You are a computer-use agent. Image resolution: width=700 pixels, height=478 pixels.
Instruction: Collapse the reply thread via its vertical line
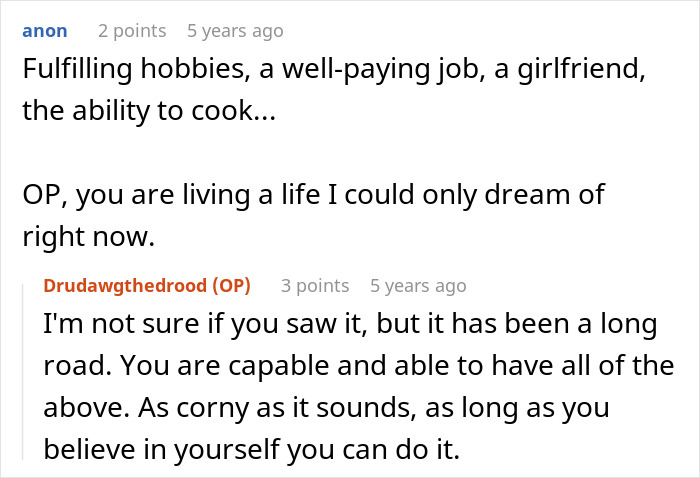22,371
